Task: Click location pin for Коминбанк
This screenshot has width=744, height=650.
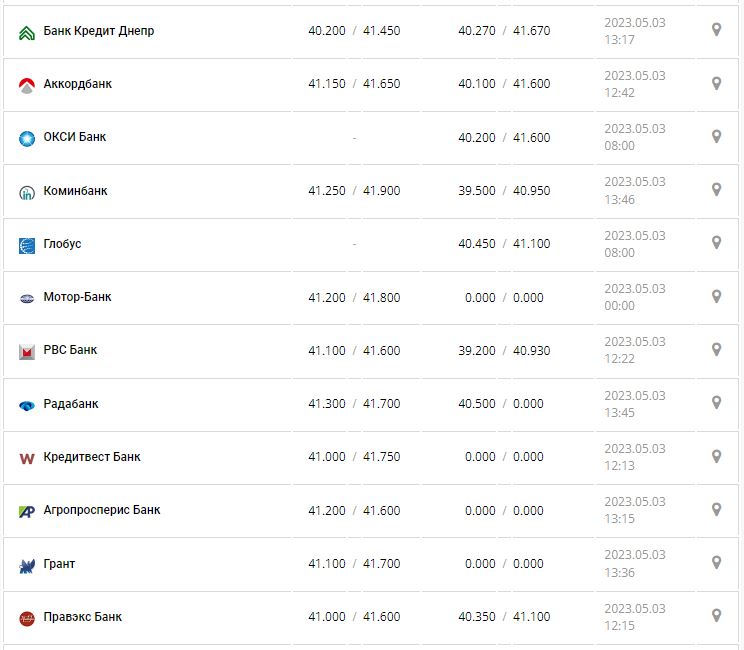Action: click(716, 189)
